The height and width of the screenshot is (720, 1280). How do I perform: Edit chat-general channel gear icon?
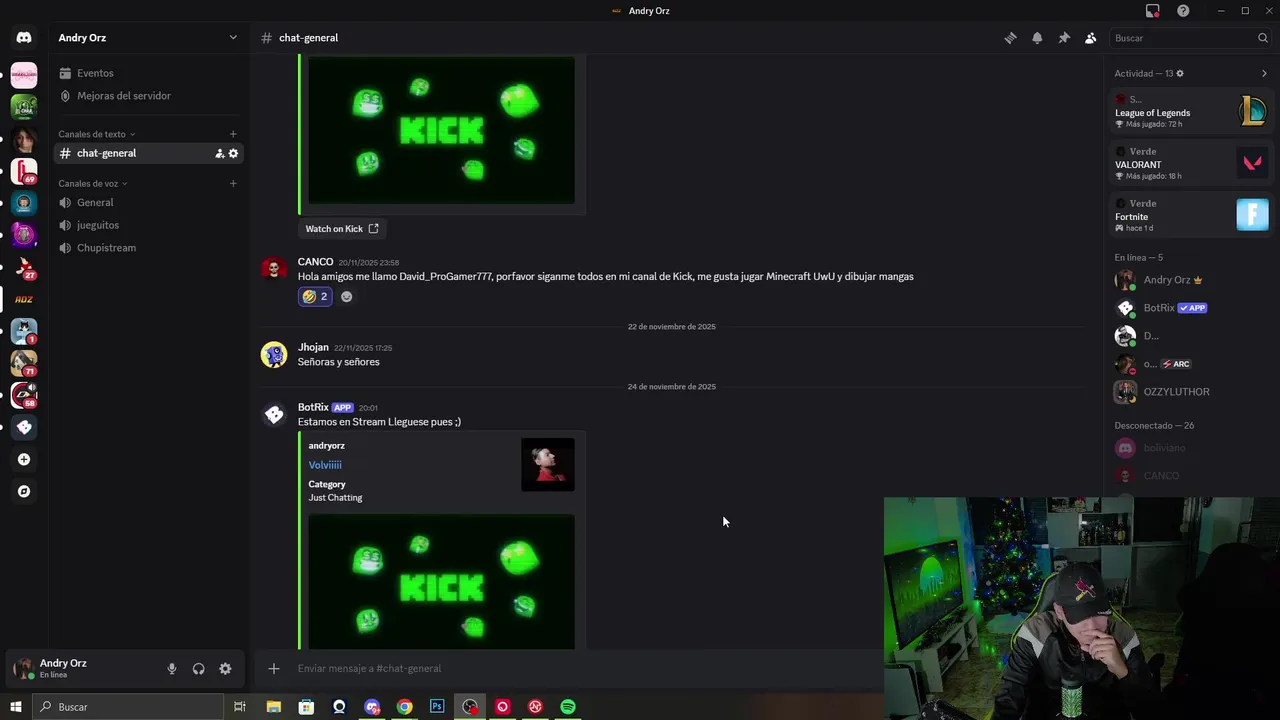233,153
